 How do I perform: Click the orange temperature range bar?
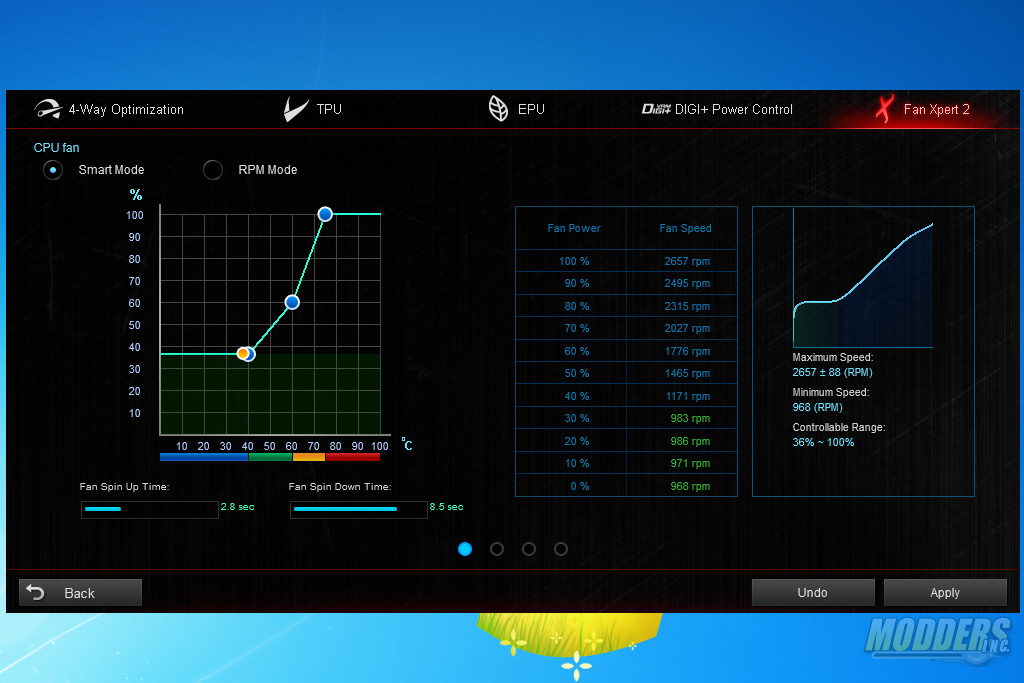[x=309, y=457]
